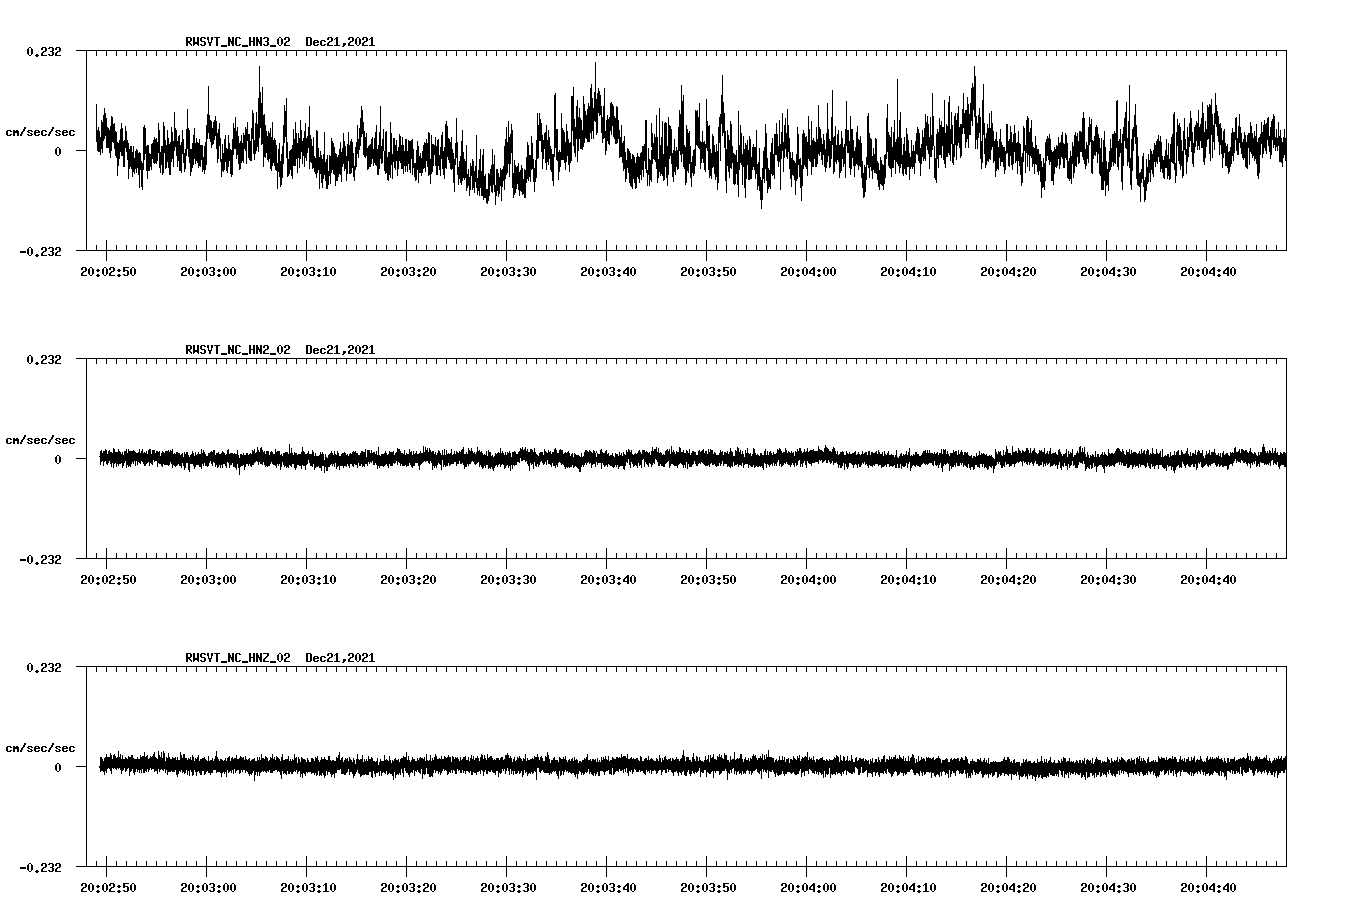Image resolution: width=1358 pixels, height=924 pixels.
Task: Click the 20:03:00 time label under HNZ plot
Action: tap(208, 887)
